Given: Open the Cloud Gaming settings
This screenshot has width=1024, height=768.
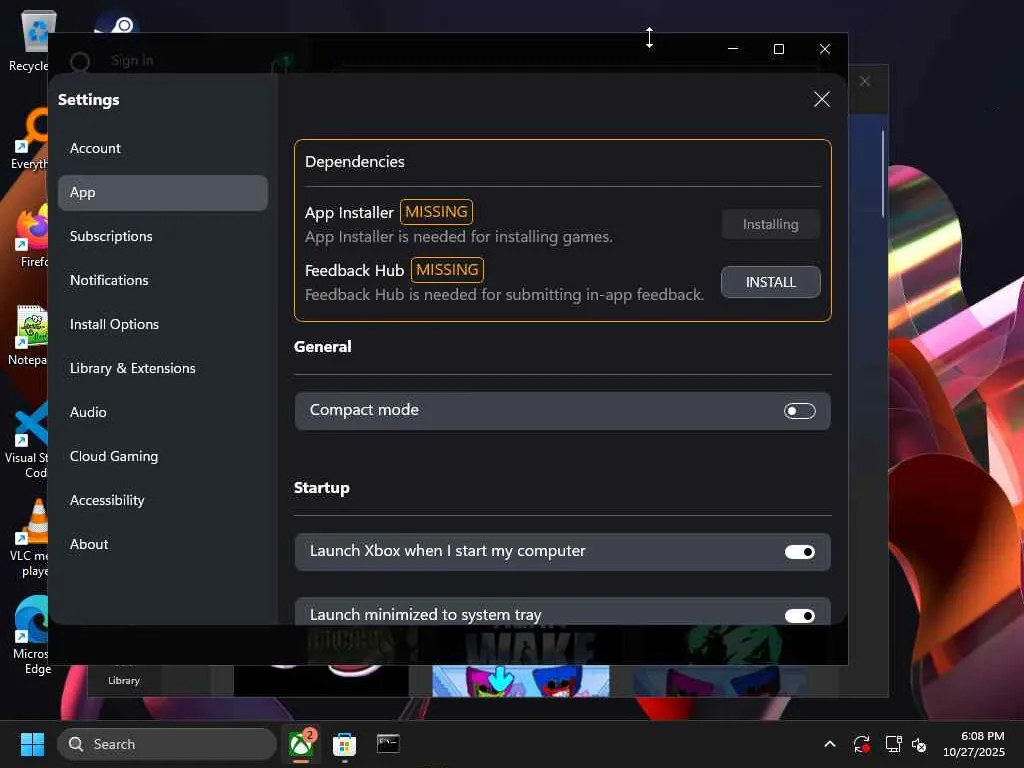Looking at the screenshot, I should 114,456.
